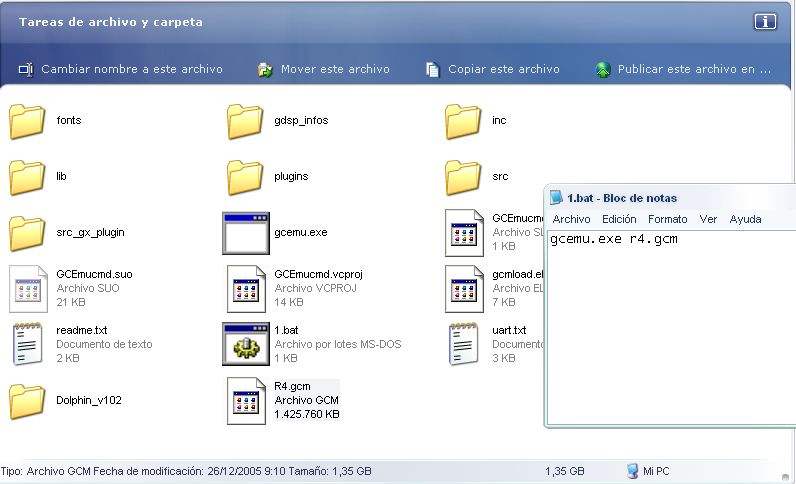
Task: Open the Ayuda menu in Notepad
Action: (x=745, y=219)
